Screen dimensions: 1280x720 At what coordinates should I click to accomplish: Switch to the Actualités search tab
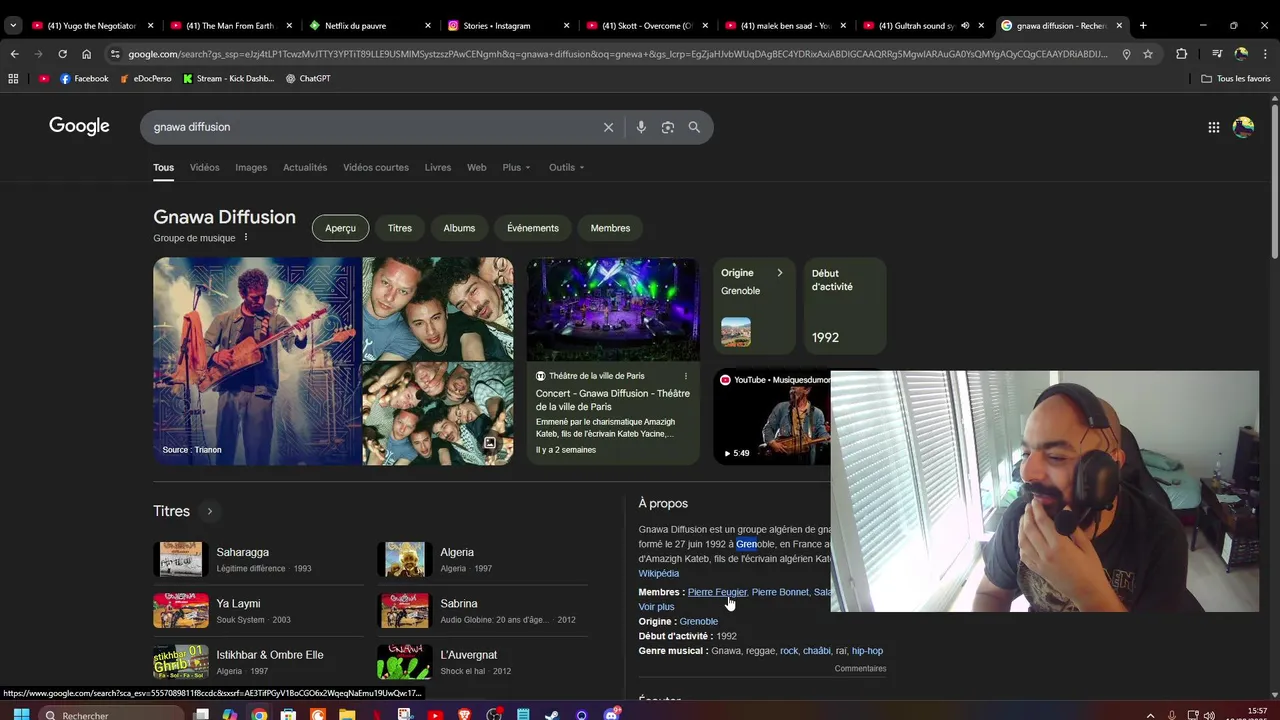(305, 167)
